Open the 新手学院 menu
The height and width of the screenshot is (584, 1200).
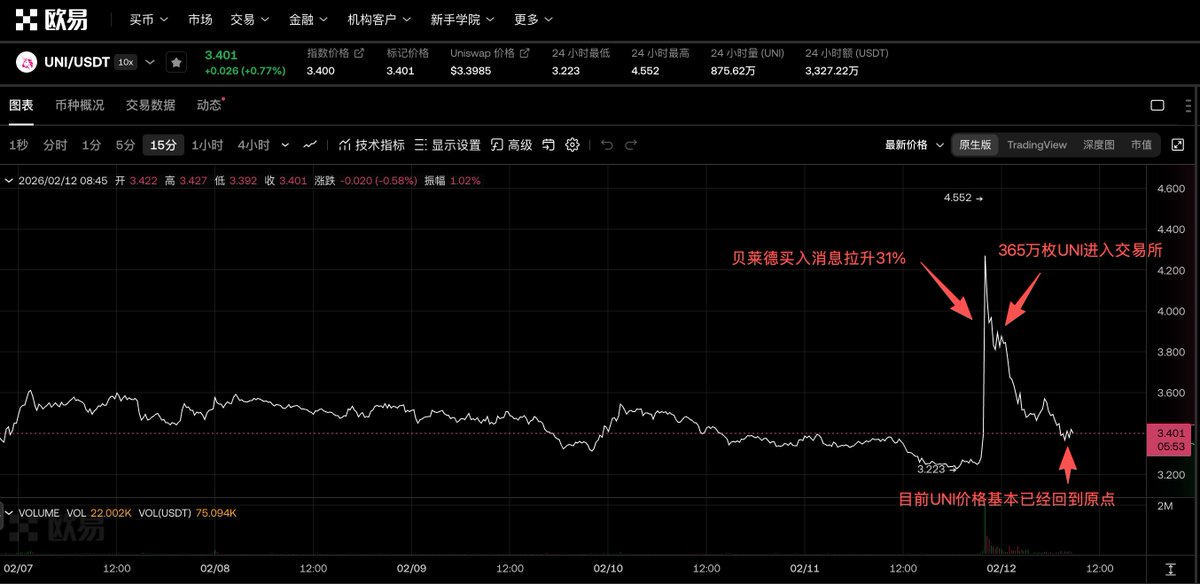pyautogui.click(x=462, y=19)
